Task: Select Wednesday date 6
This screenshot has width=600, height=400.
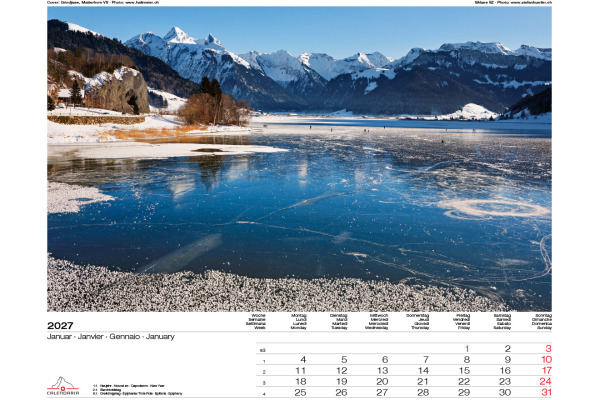Action: pyautogui.click(x=385, y=360)
